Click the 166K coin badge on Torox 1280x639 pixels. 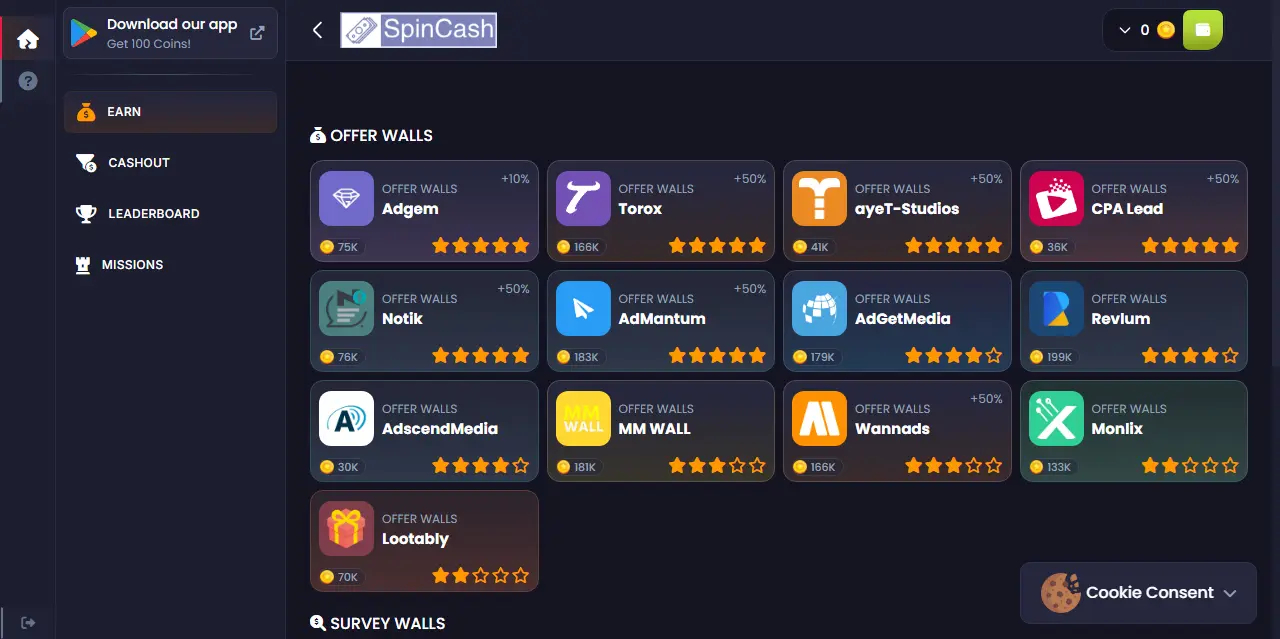[x=579, y=247]
